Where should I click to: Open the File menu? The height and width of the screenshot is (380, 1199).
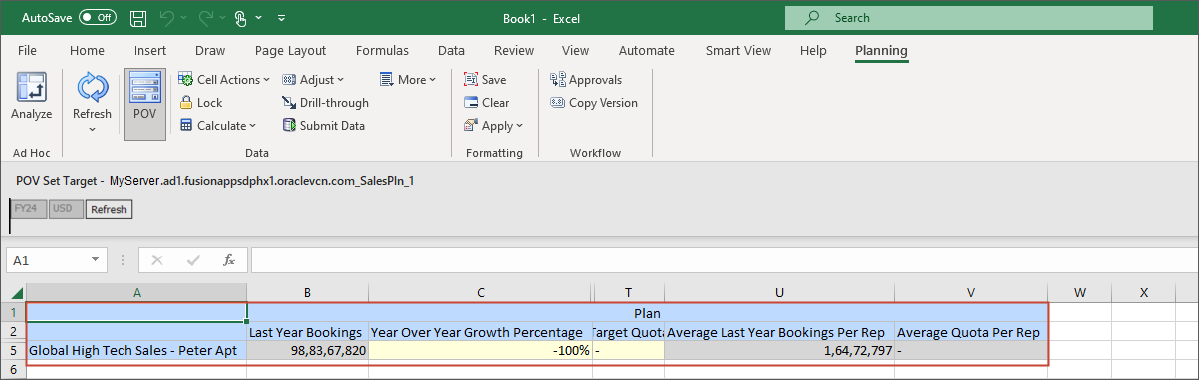point(27,50)
